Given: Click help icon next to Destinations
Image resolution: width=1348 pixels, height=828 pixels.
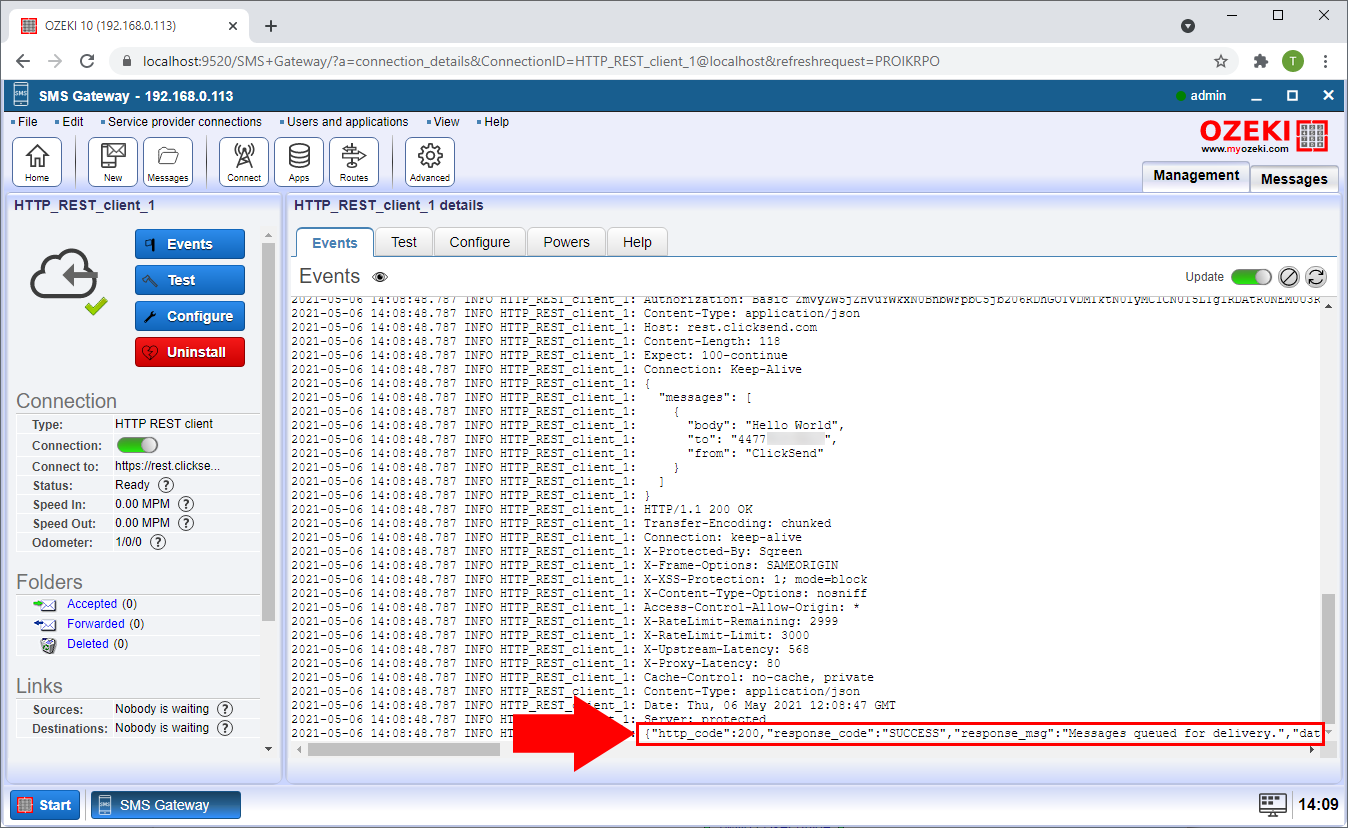Looking at the screenshot, I should tap(225, 728).
